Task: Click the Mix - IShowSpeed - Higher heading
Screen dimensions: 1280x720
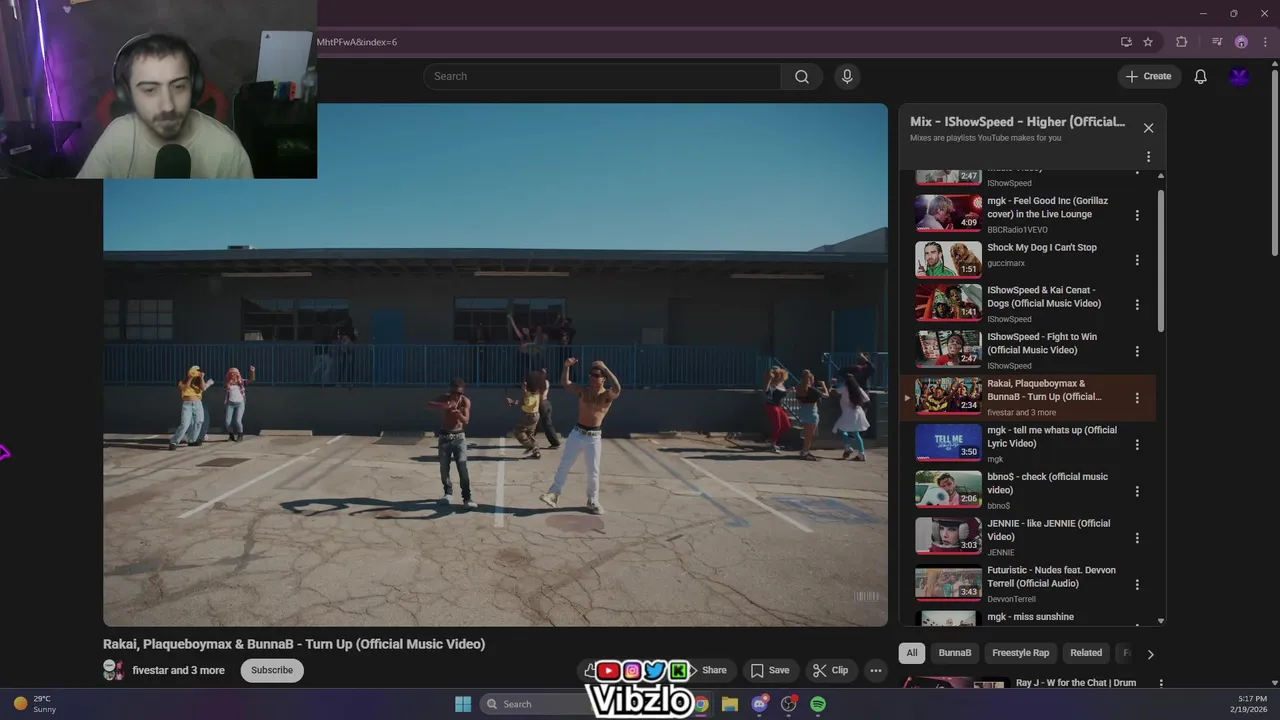Action: tap(1017, 122)
